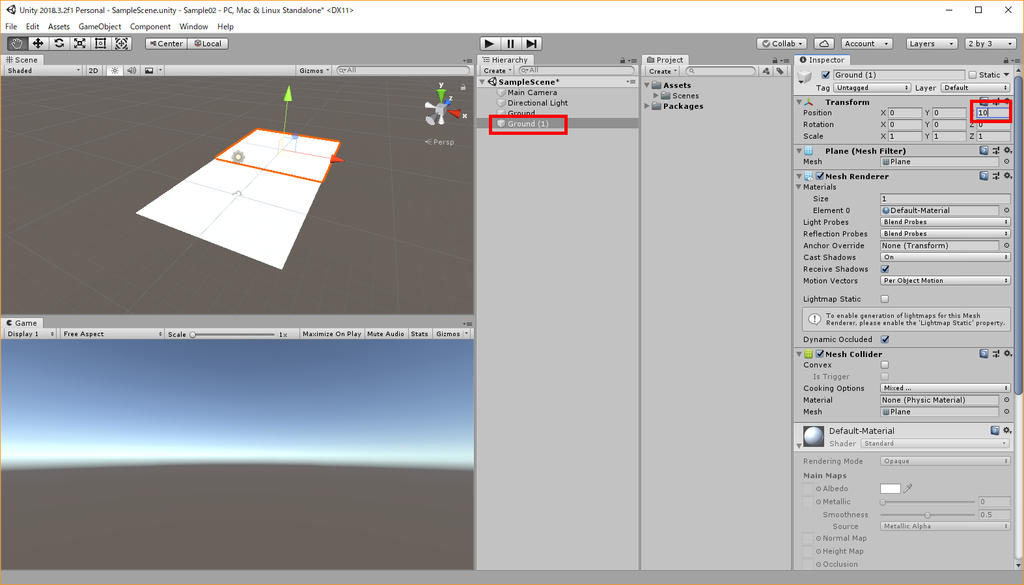
Task: Open the Tag Untagged dropdown
Action: click(x=872, y=87)
